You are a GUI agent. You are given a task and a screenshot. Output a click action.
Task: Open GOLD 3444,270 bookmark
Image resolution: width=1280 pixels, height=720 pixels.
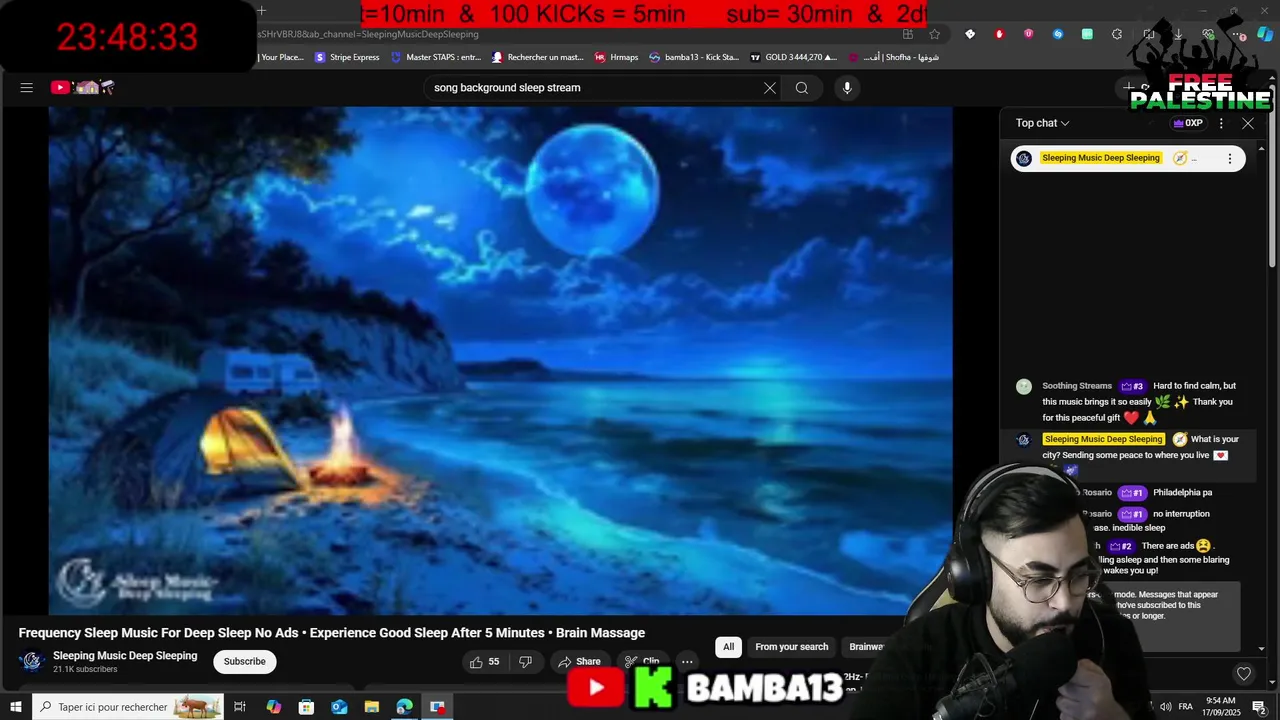pos(794,57)
